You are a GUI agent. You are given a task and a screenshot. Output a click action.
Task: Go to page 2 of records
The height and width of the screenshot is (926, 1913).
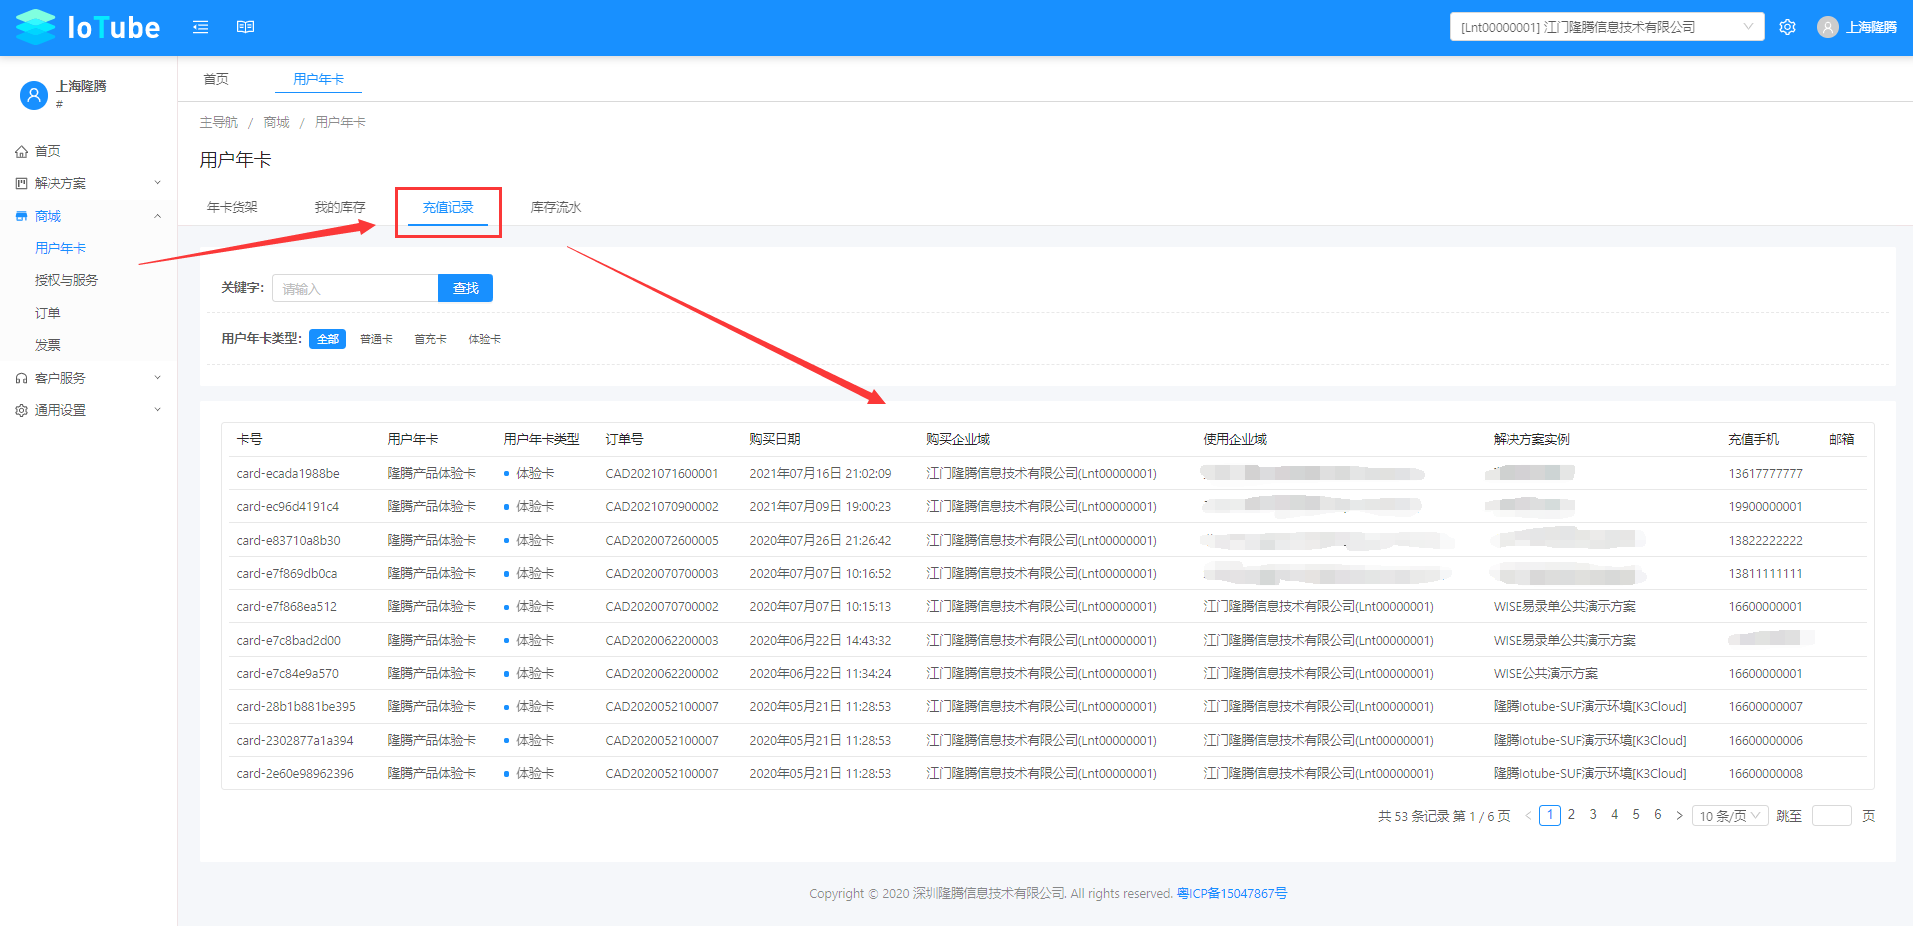1572,815
